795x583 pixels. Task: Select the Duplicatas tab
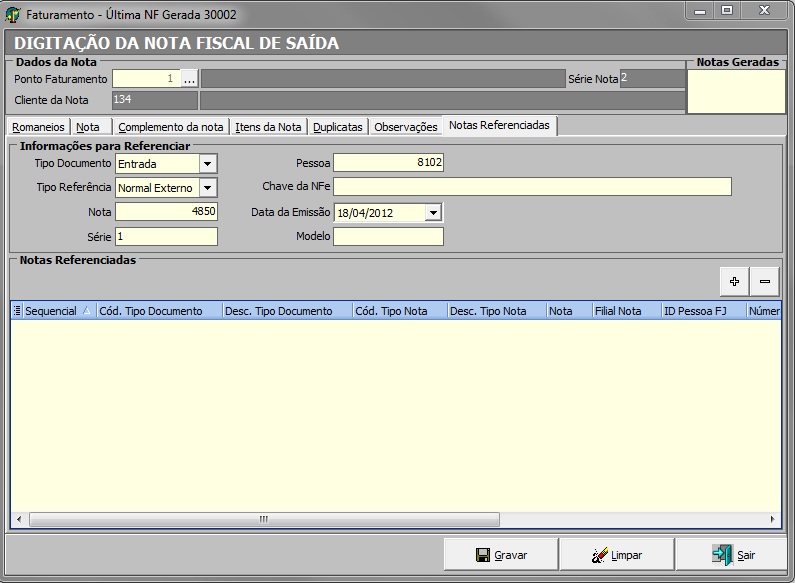pyautogui.click(x=337, y=127)
